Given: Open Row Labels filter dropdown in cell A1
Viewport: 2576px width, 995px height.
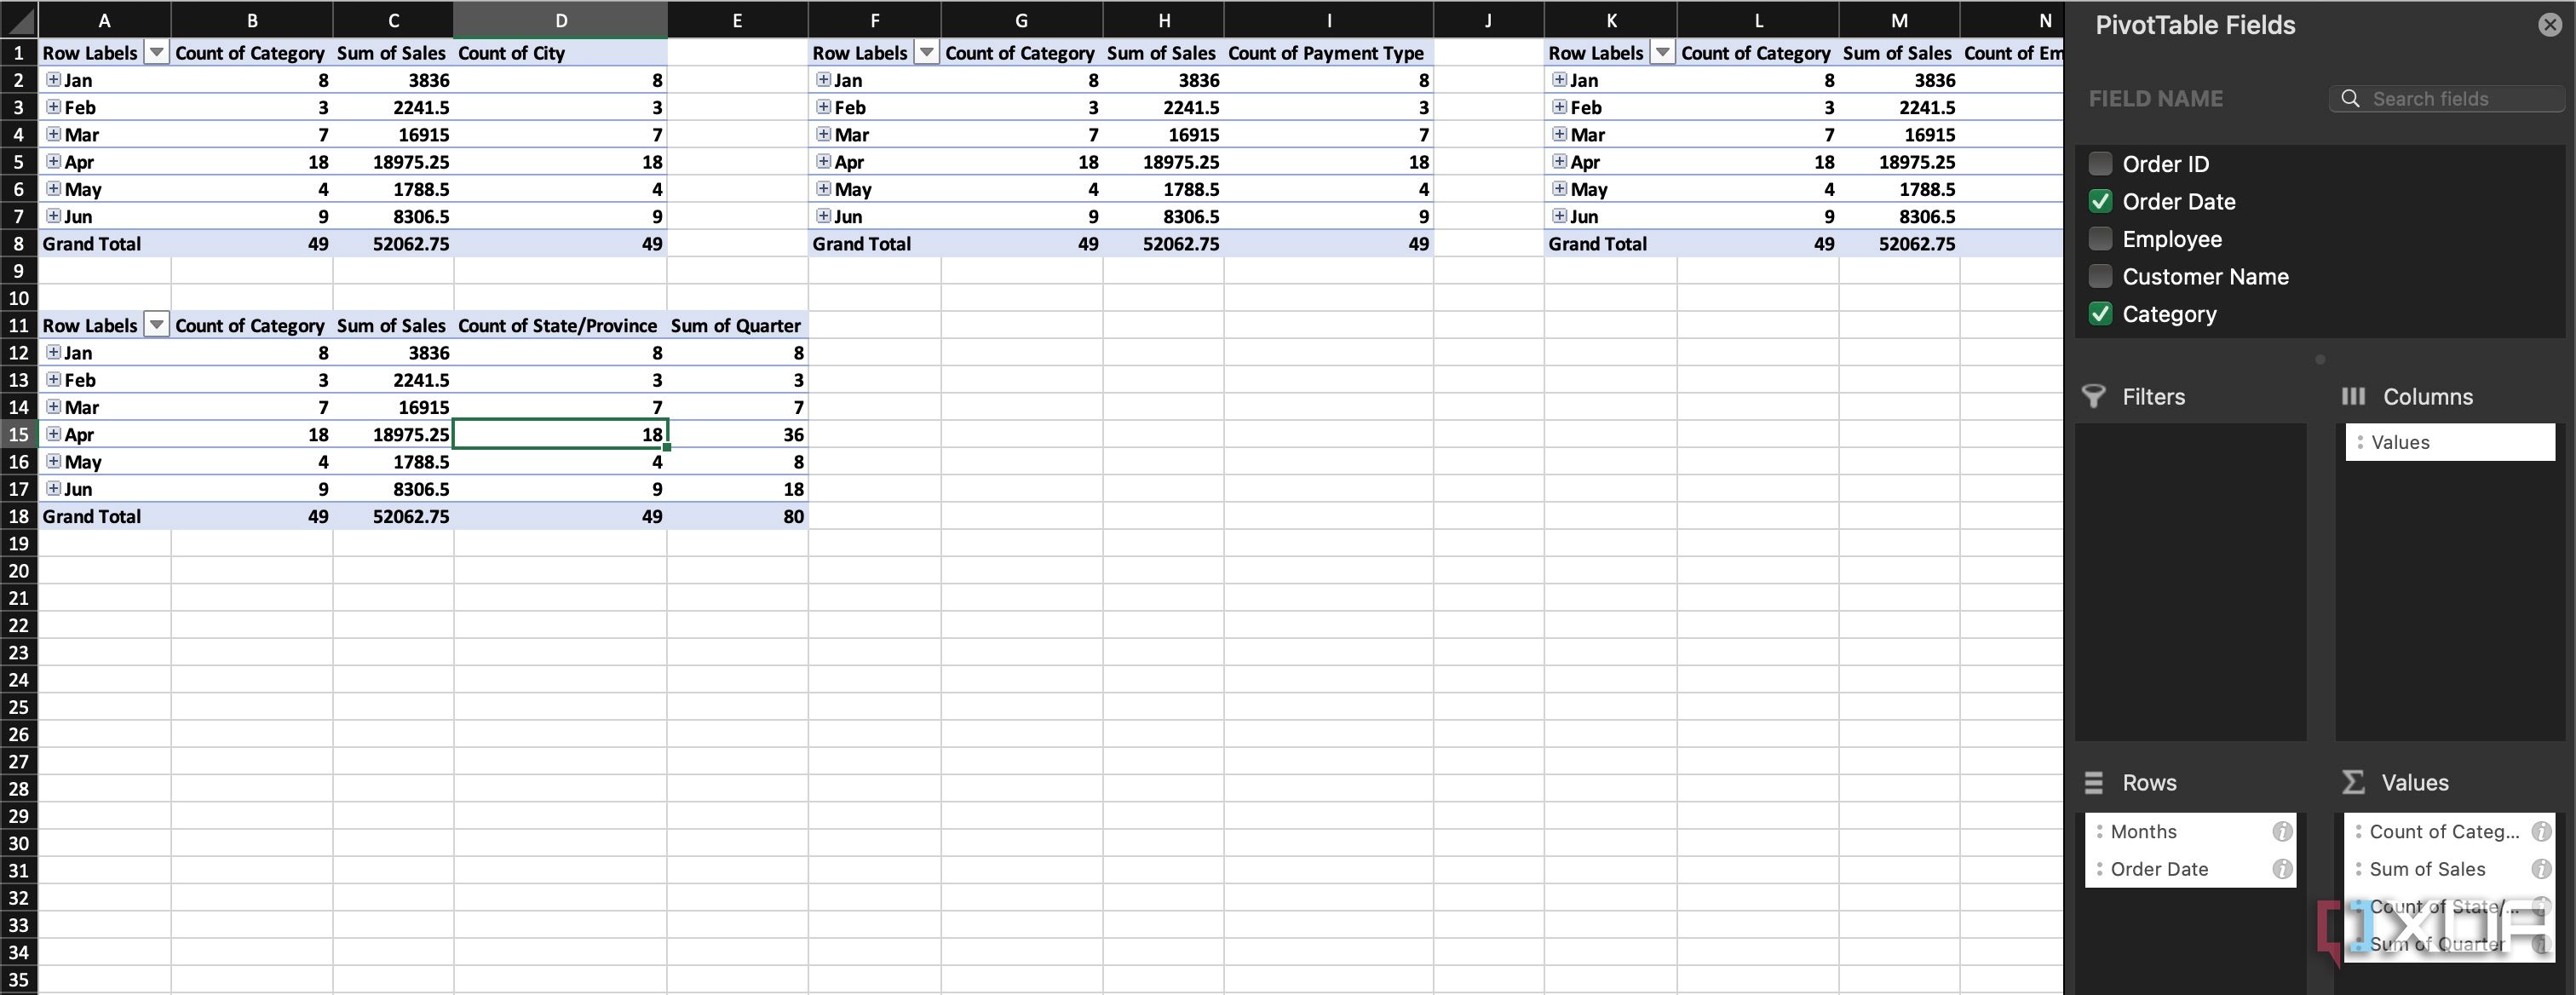Looking at the screenshot, I should click(x=156, y=52).
